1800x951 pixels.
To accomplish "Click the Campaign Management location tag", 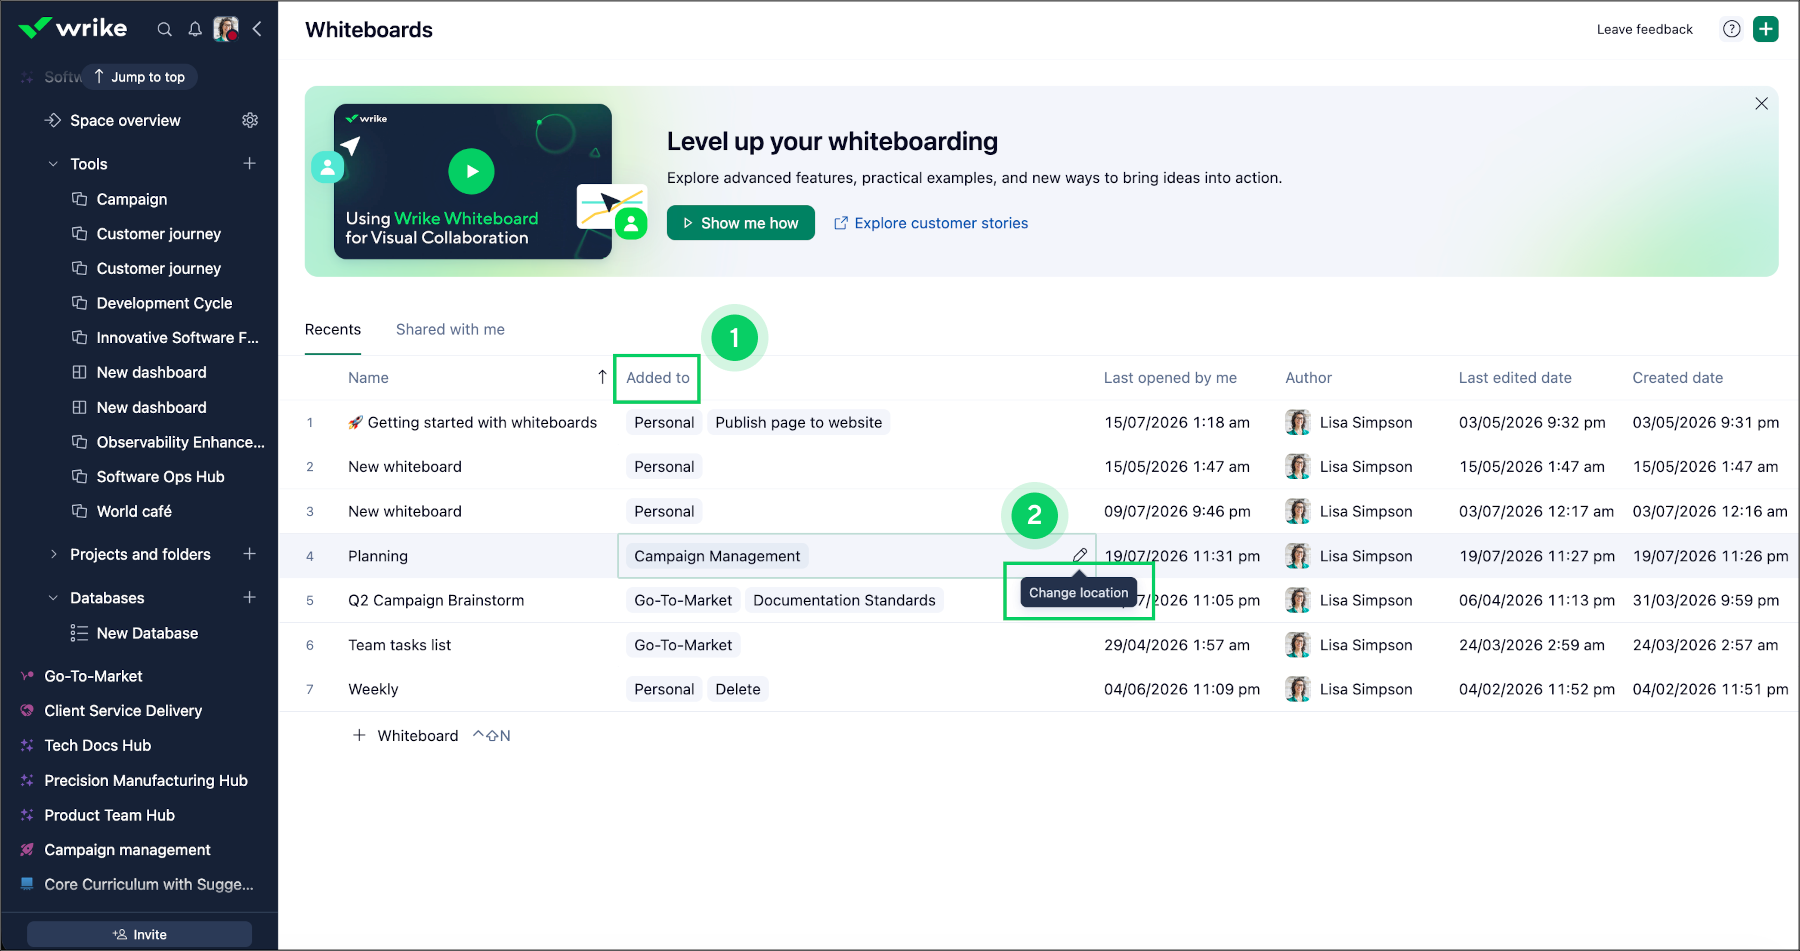I will (717, 556).
